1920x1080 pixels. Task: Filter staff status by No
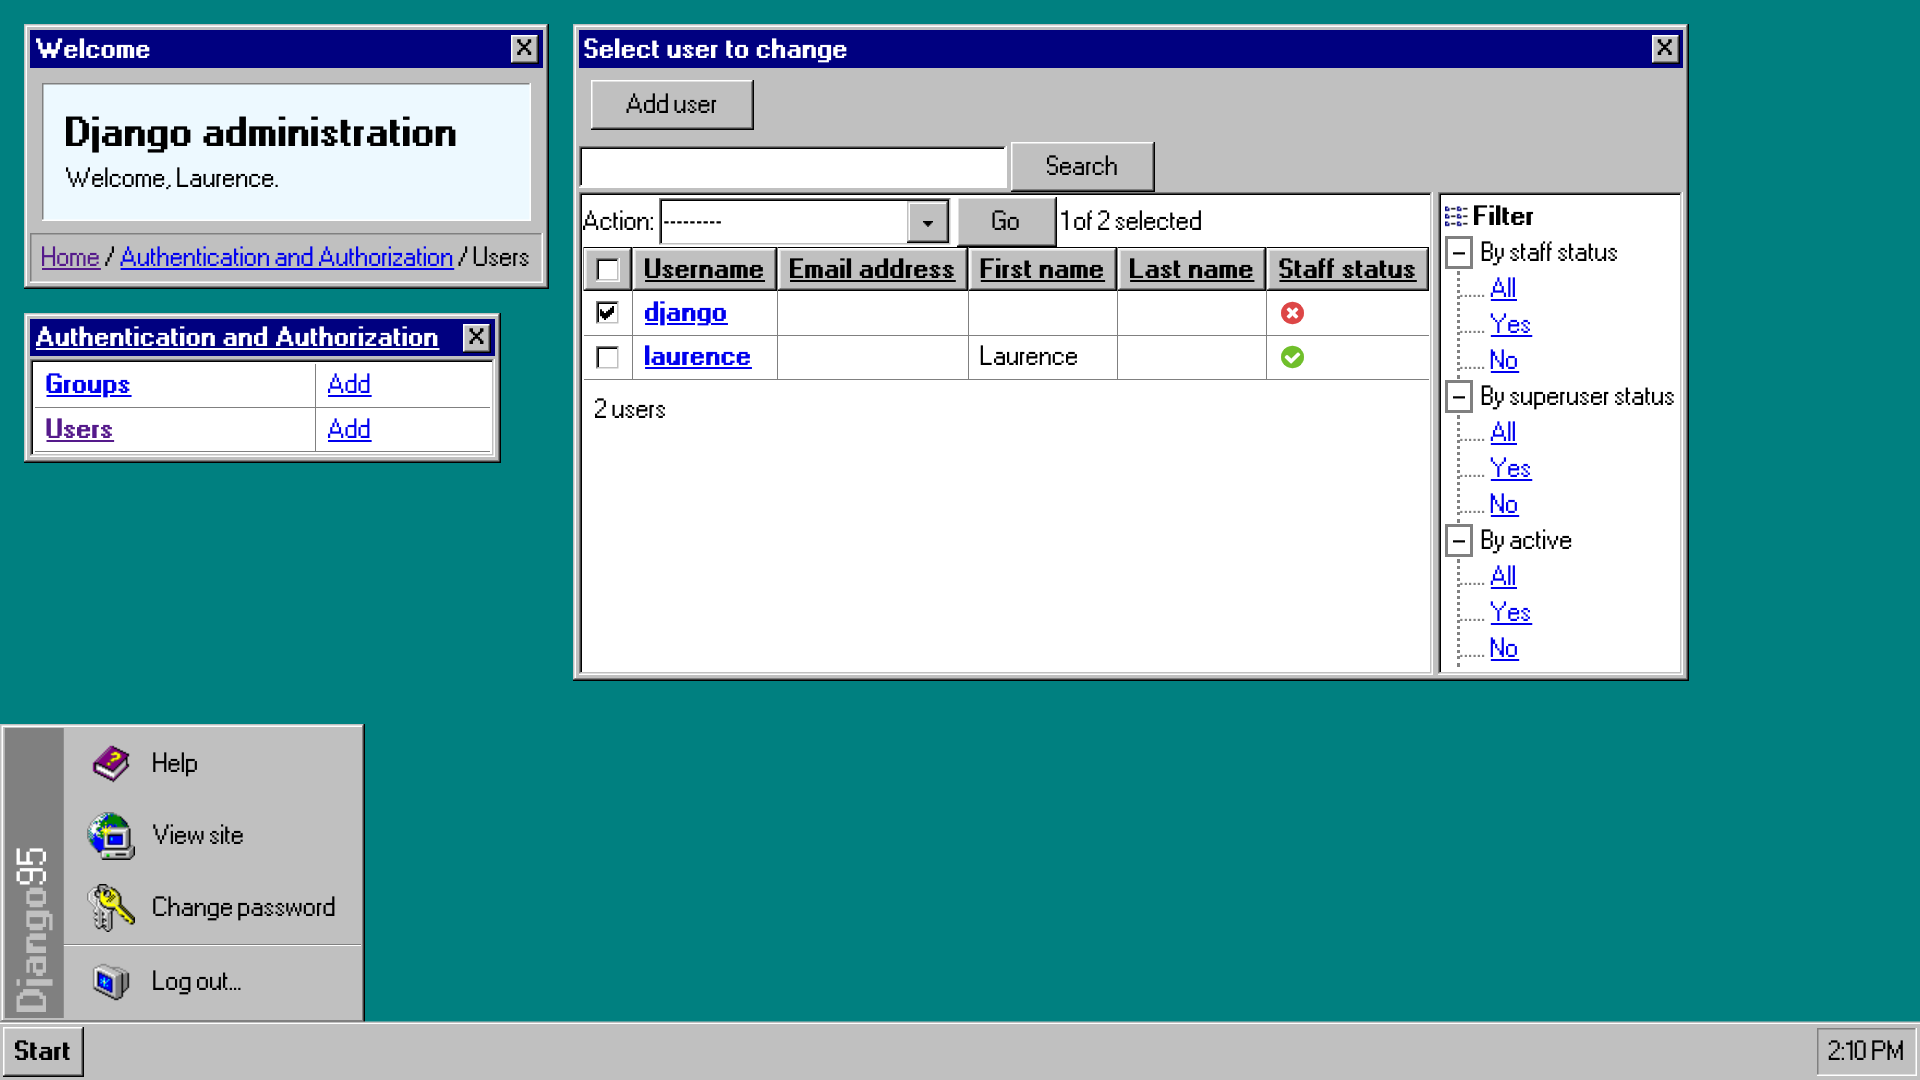(x=1503, y=361)
